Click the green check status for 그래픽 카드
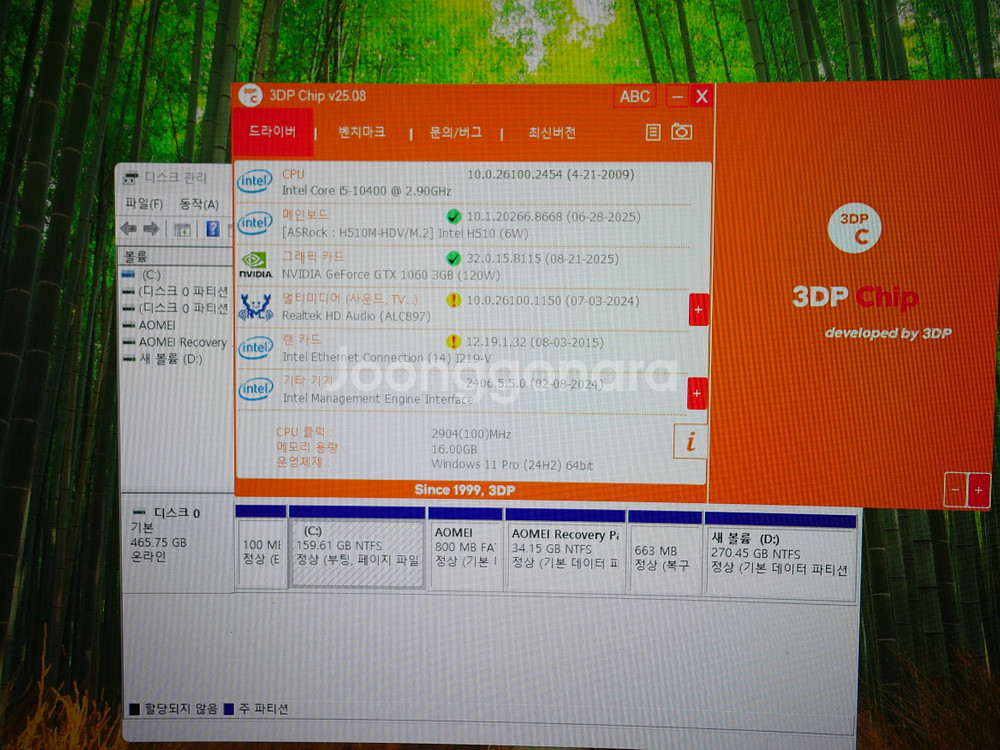Image resolution: width=1000 pixels, height=750 pixels. 453,258
